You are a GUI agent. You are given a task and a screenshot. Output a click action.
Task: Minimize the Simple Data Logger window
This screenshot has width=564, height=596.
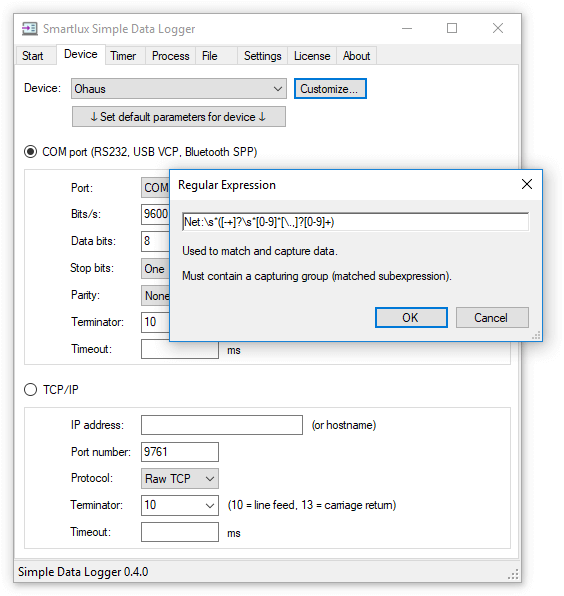coord(407,28)
